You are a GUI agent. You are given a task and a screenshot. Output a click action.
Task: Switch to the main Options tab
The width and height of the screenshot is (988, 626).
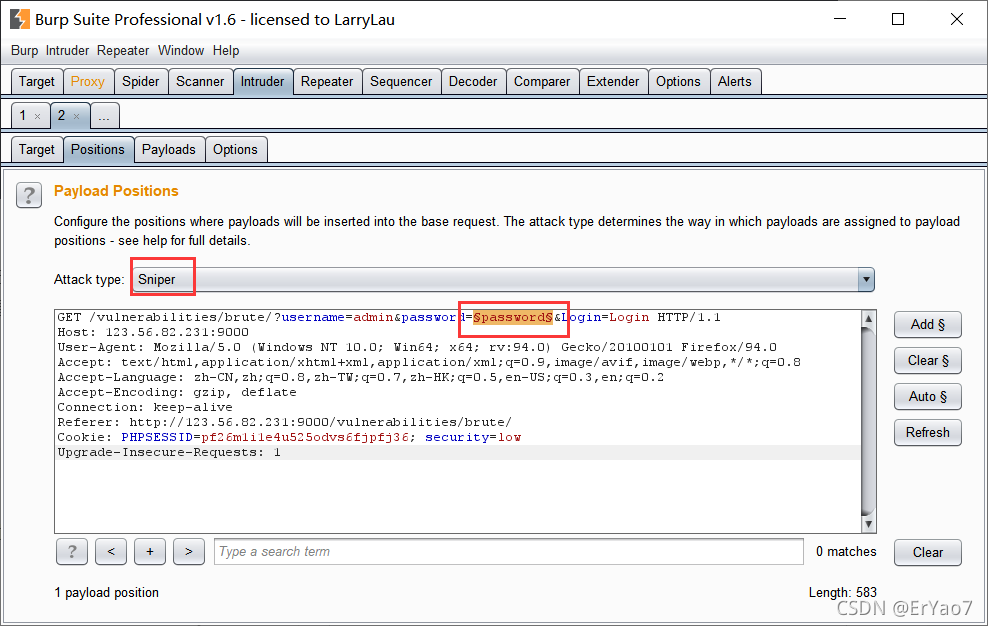point(678,81)
